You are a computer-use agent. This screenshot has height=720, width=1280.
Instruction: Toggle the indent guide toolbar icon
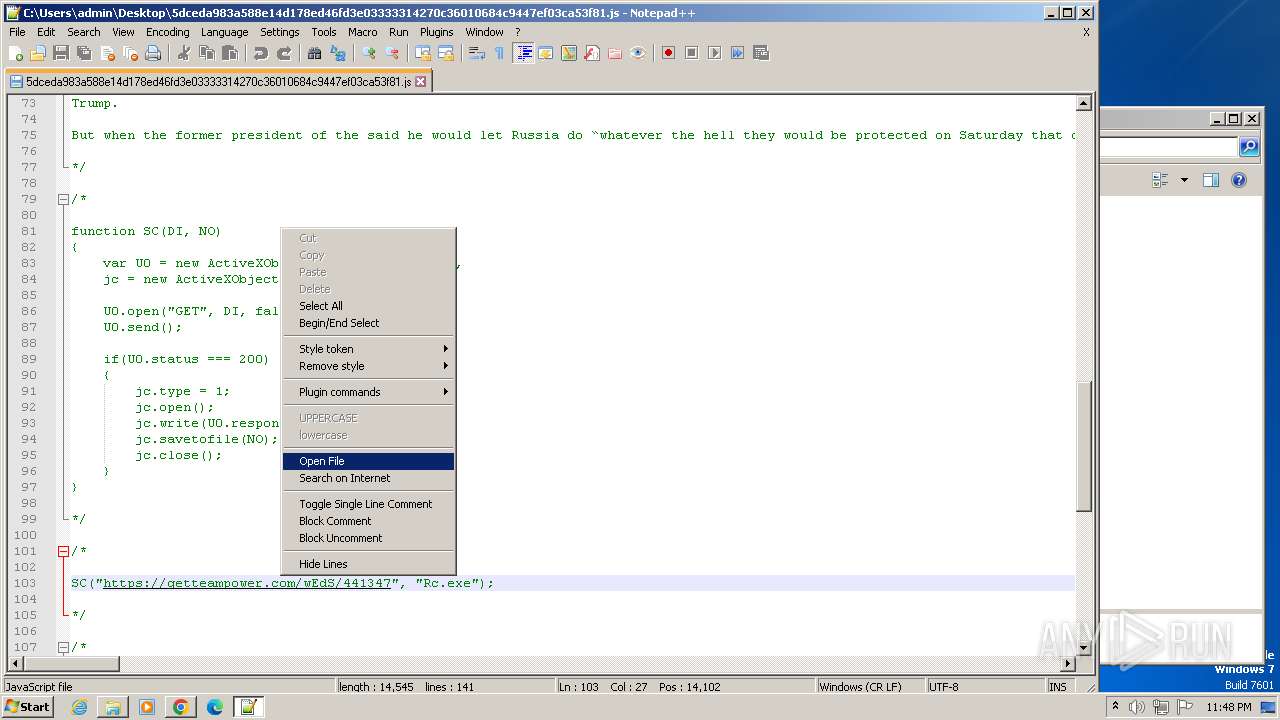pyautogui.click(x=523, y=53)
